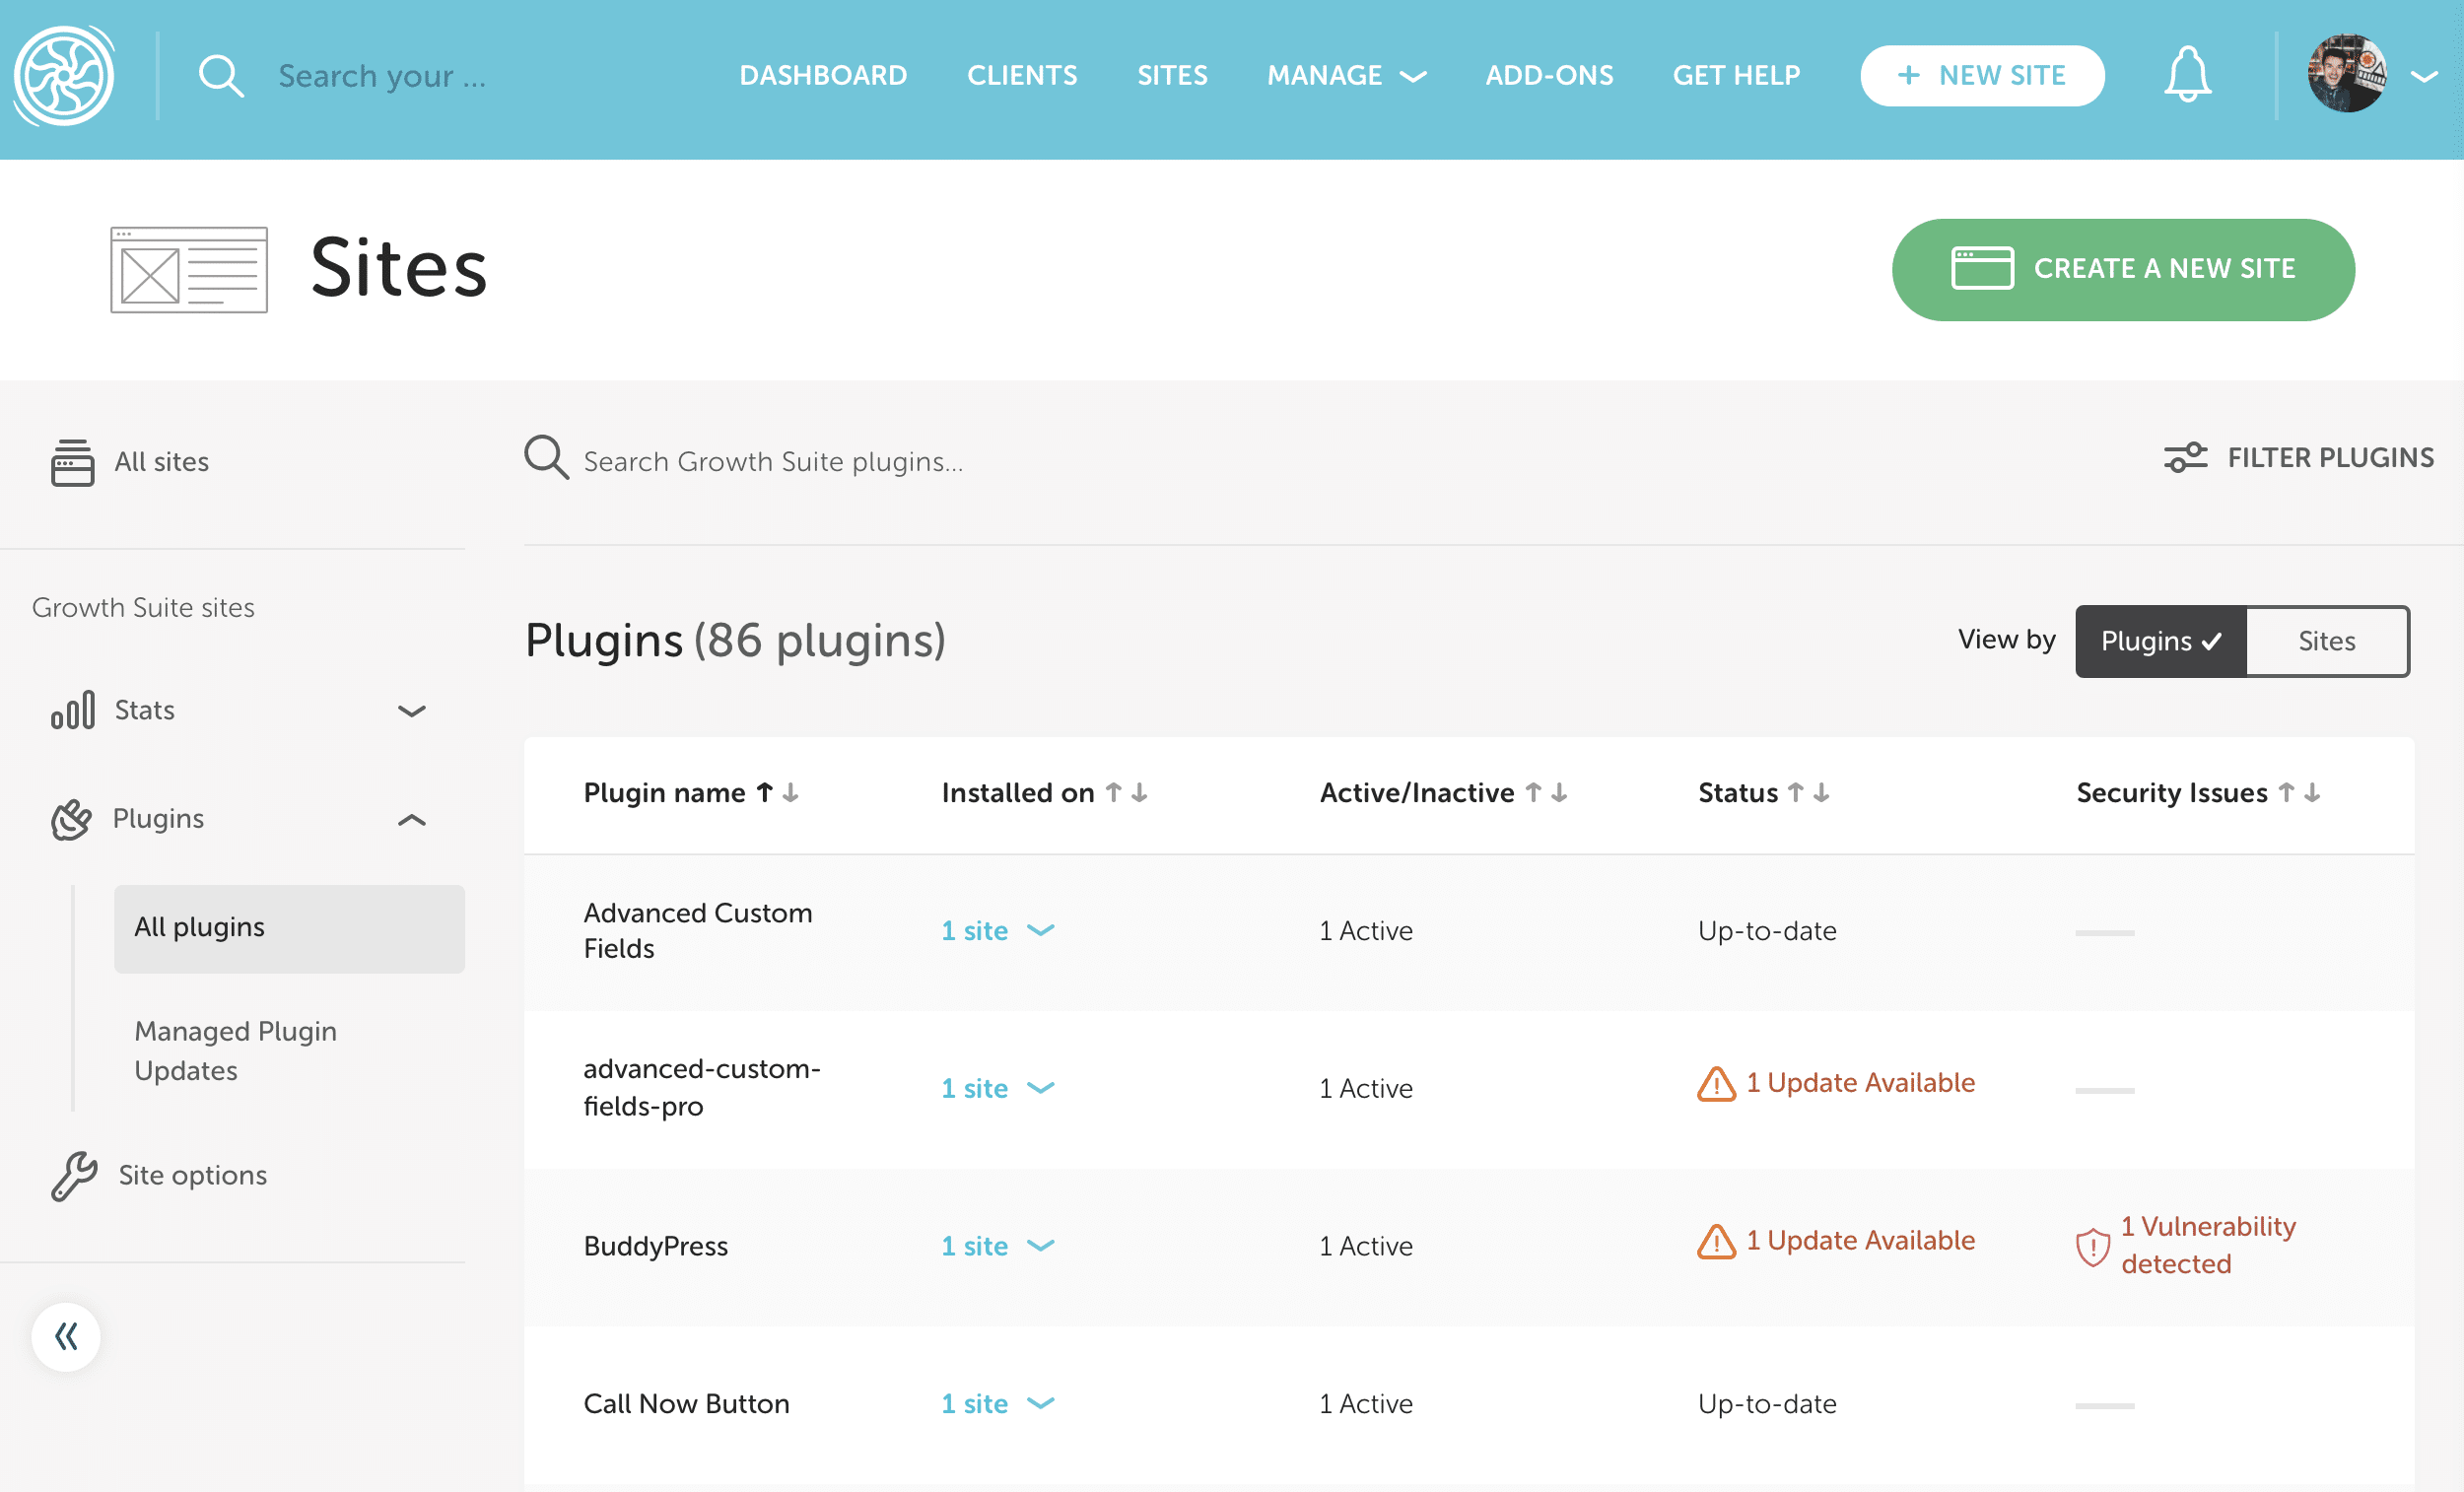The width and height of the screenshot is (2464, 1492).
Task: Click the All sites stack icon
Action: tap(72, 462)
